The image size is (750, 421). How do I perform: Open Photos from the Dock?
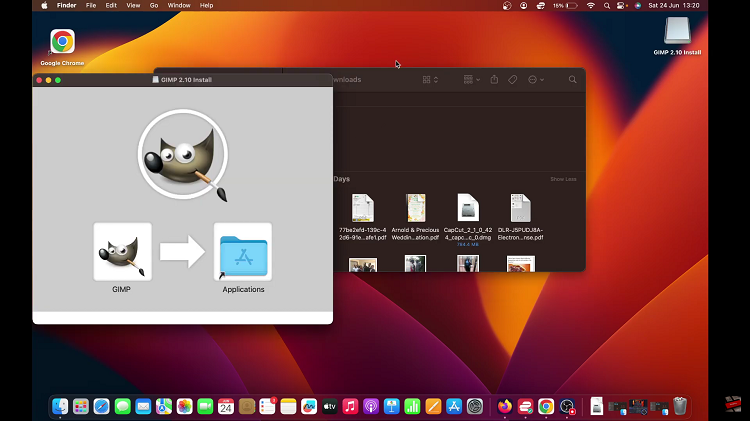pyautogui.click(x=185, y=407)
